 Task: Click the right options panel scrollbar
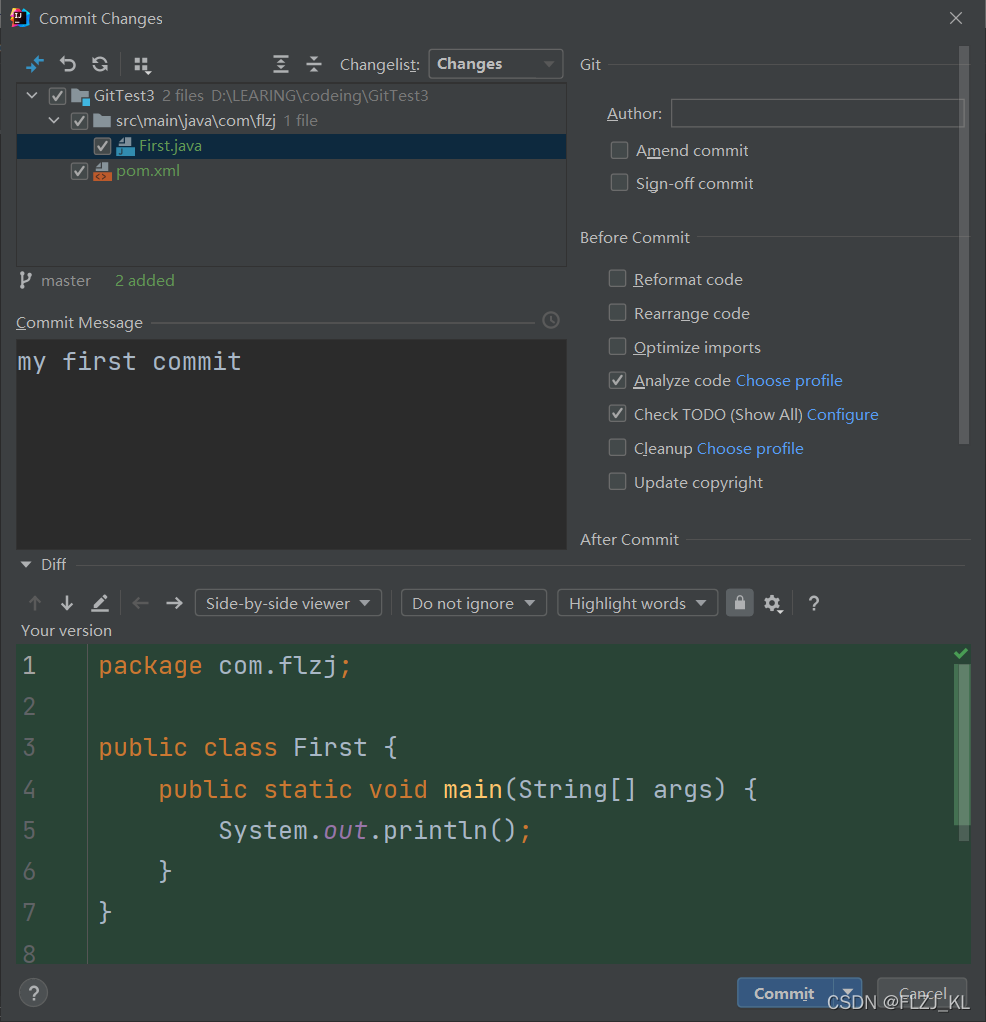964,244
